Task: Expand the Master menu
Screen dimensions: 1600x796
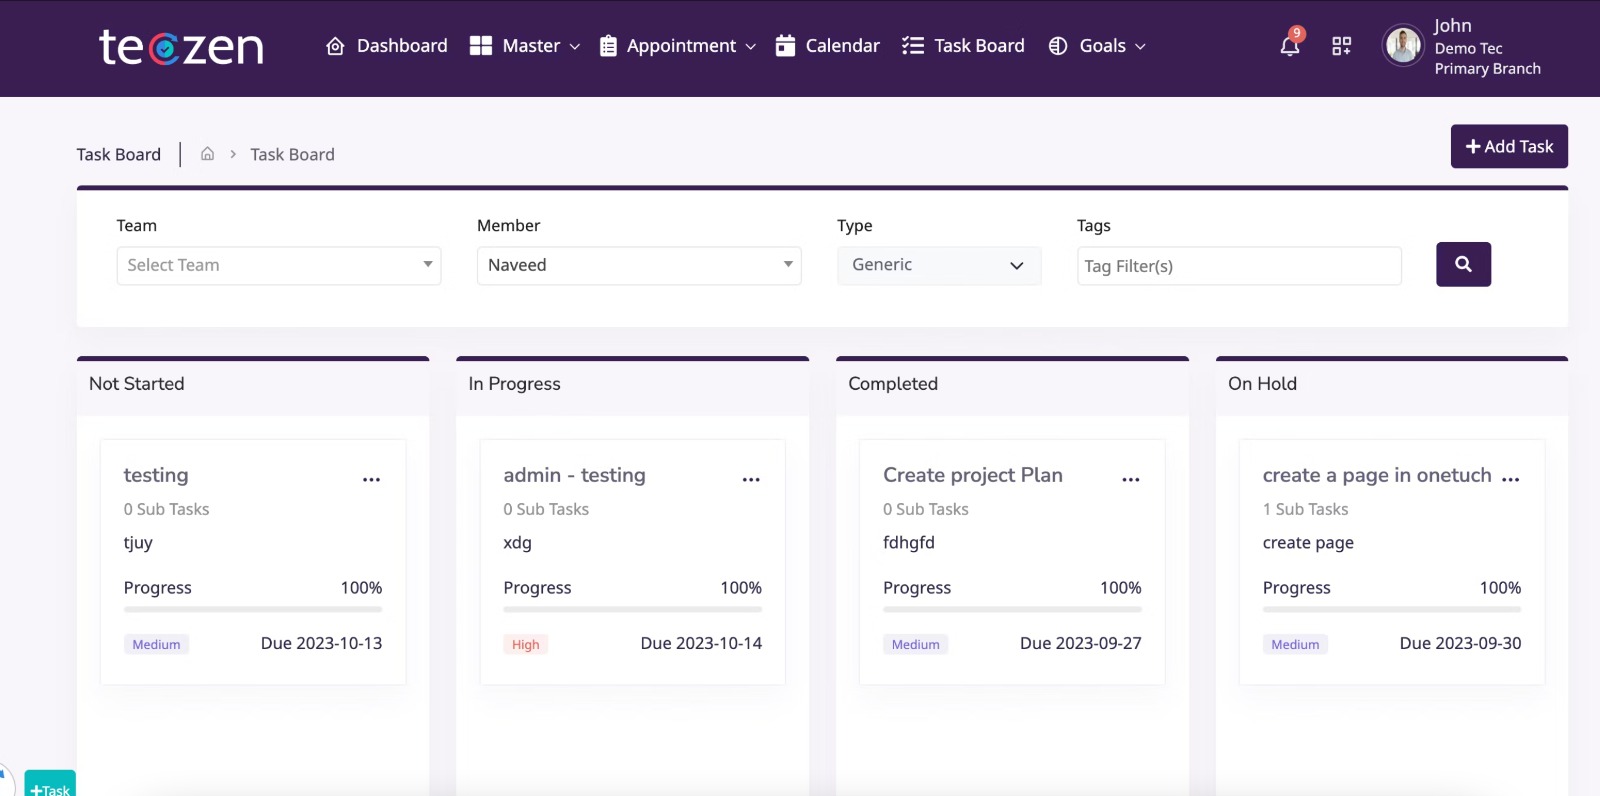Action: tap(525, 46)
